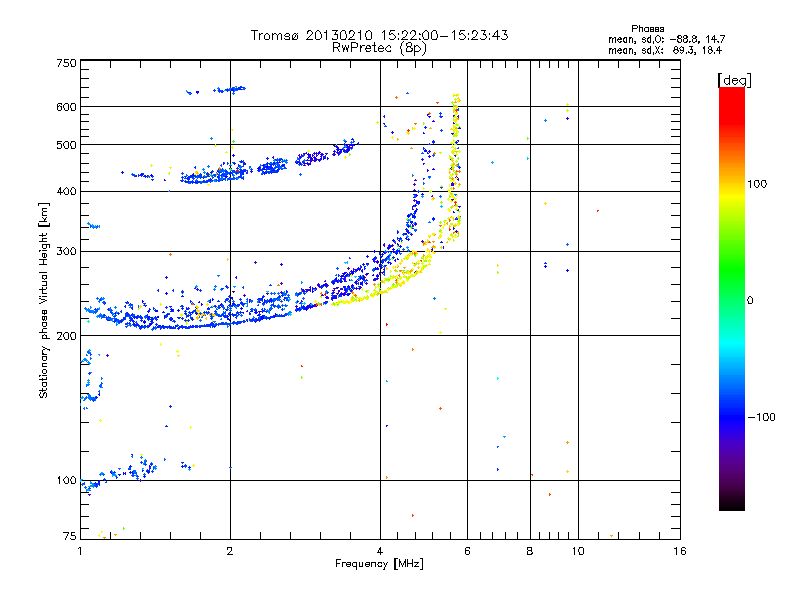Select the "mean, sd,X: 89.3, 18.4" line
The image size is (800, 600).
coord(665,50)
